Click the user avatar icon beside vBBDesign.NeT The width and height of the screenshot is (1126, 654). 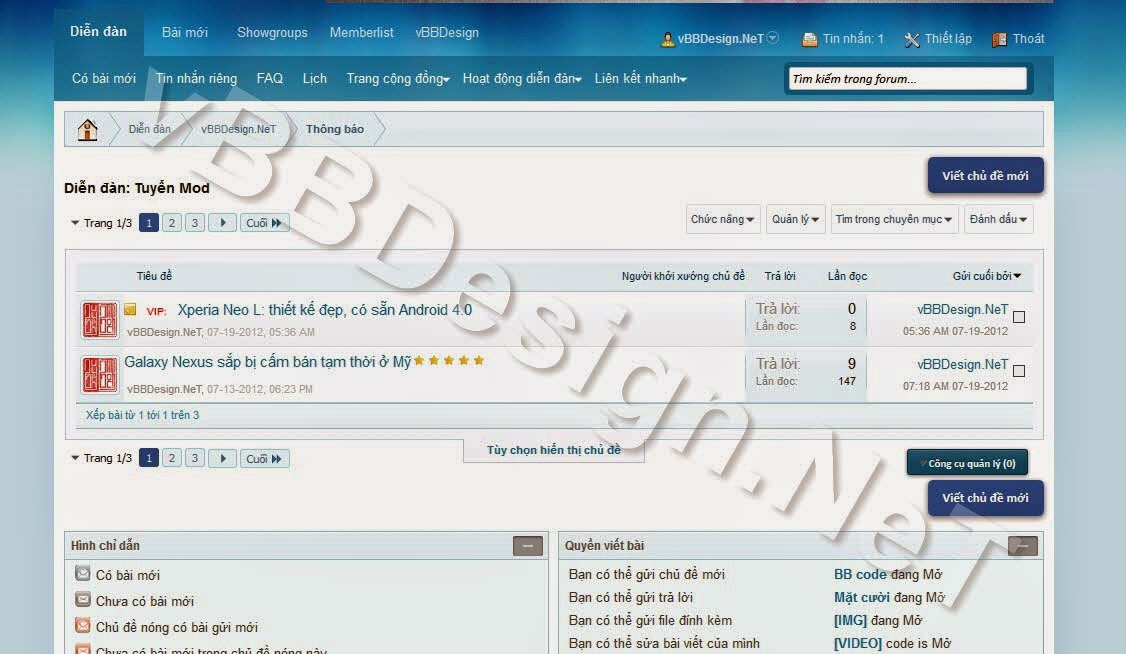tap(668, 39)
